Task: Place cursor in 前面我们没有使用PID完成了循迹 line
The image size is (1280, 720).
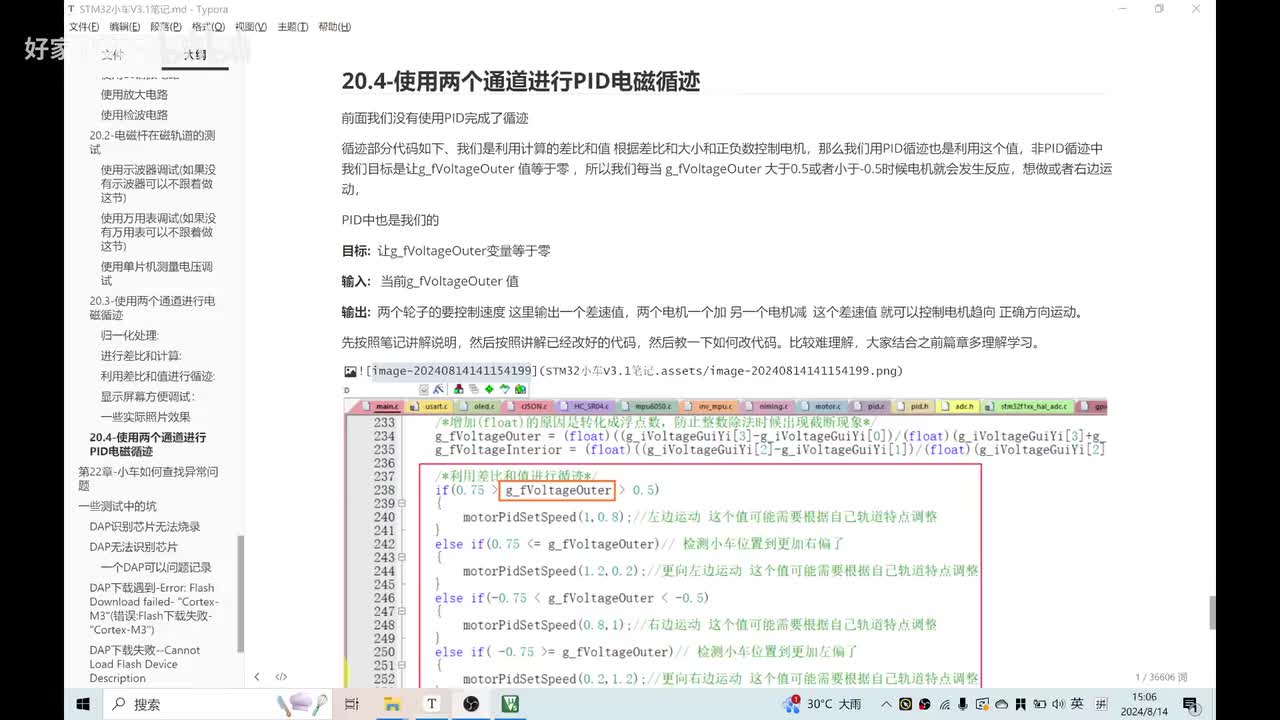Action: click(435, 118)
